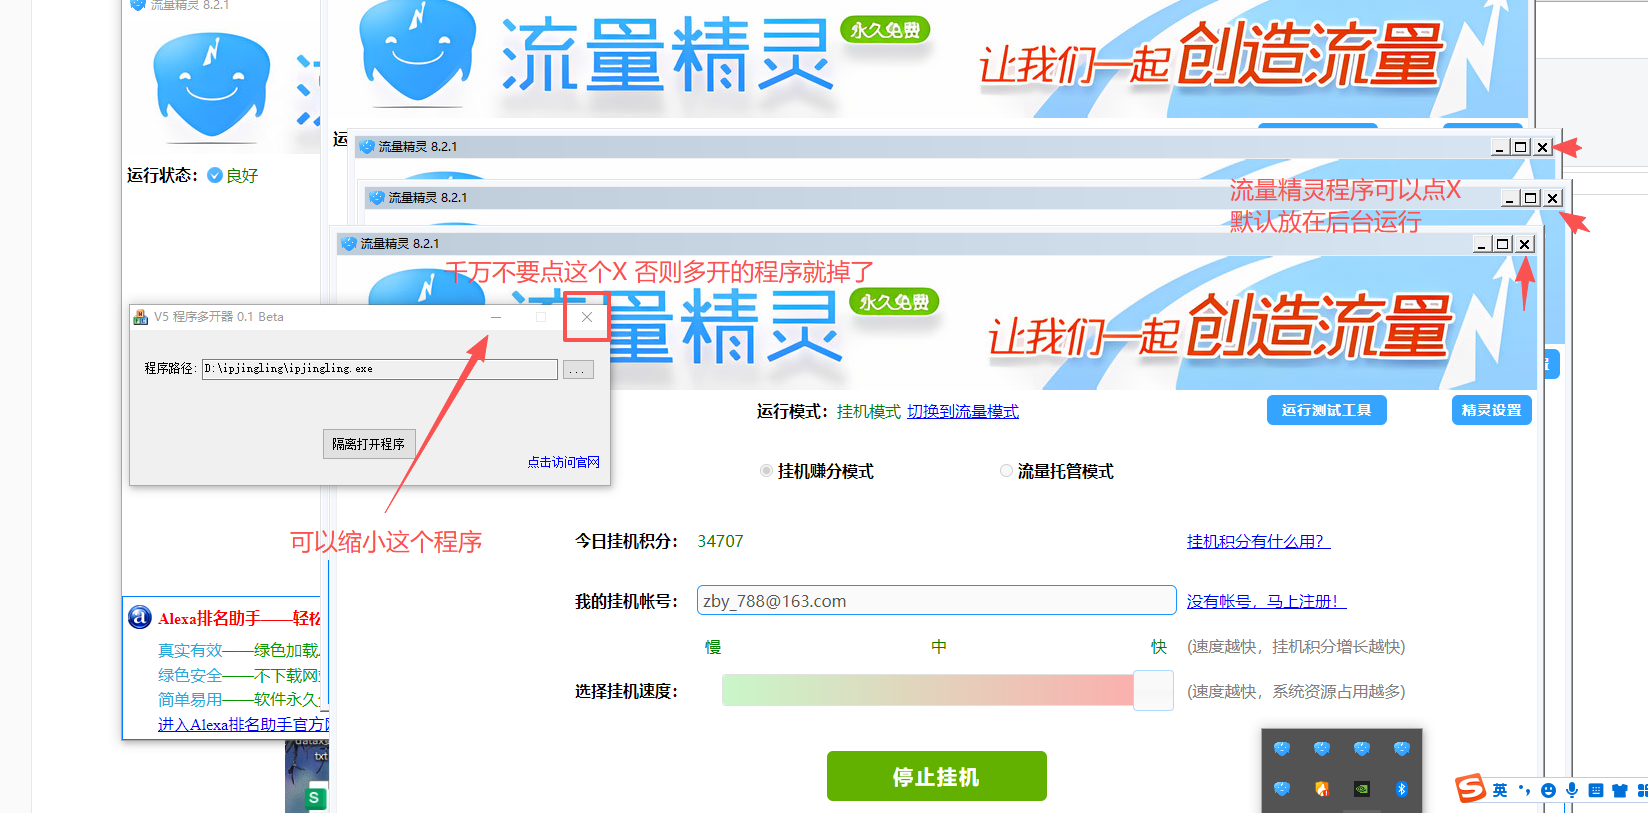Open the 精灵设置 settings button
The height and width of the screenshot is (813, 1648).
click(x=1491, y=410)
